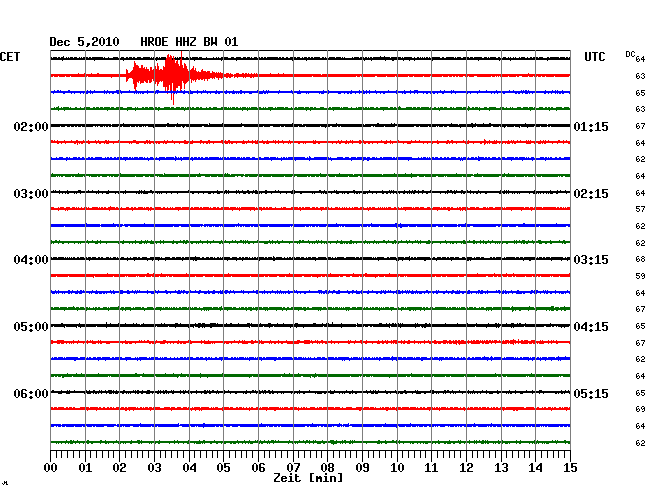Click the x-axis minute label "14"

point(535,468)
